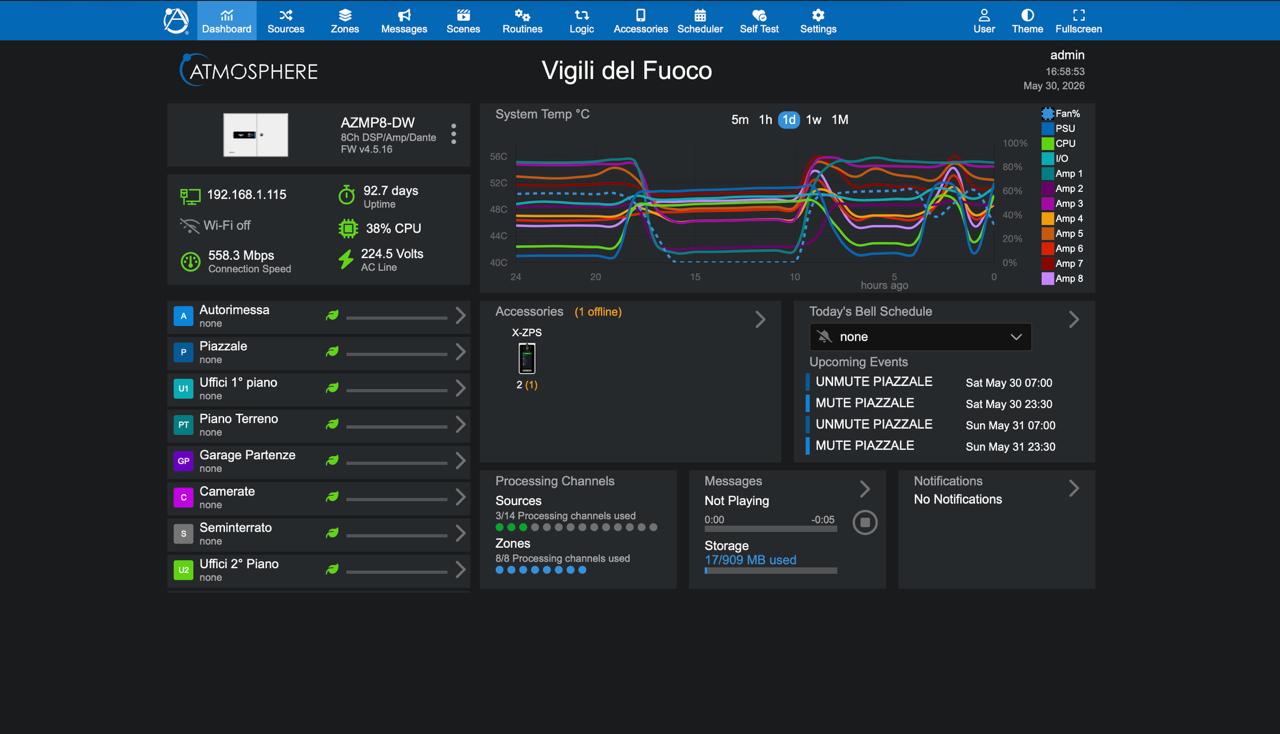Open the AZMP8-DW three-dot menu
Image resolution: width=1280 pixels, height=734 pixels.
[x=454, y=134]
